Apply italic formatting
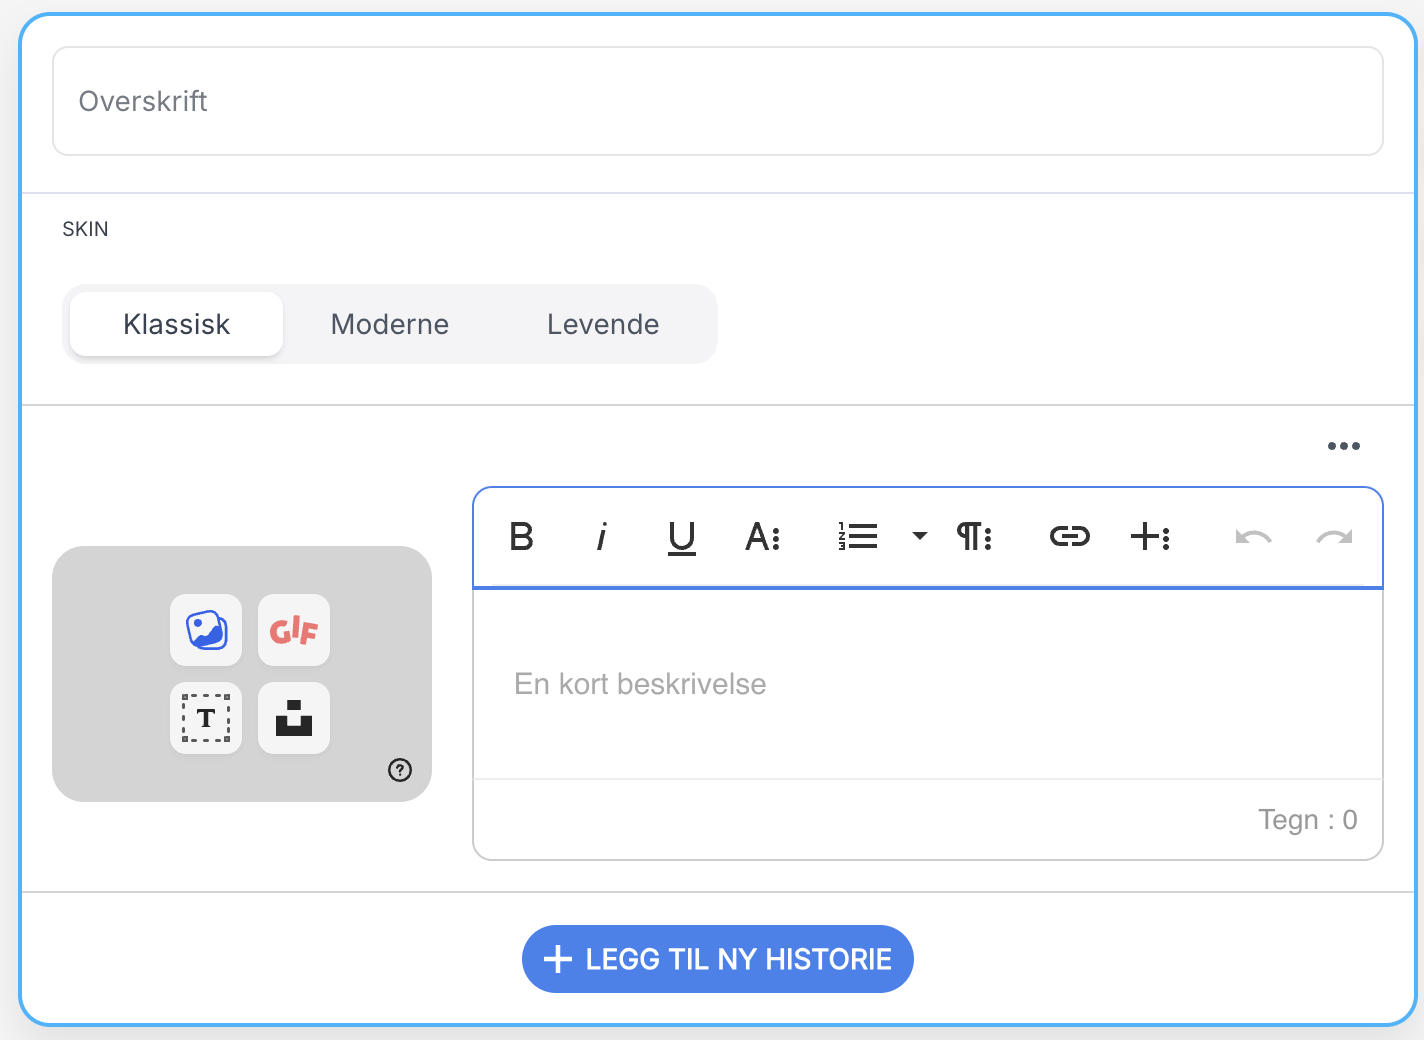The height and width of the screenshot is (1040, 1424). tap(601, 537)
